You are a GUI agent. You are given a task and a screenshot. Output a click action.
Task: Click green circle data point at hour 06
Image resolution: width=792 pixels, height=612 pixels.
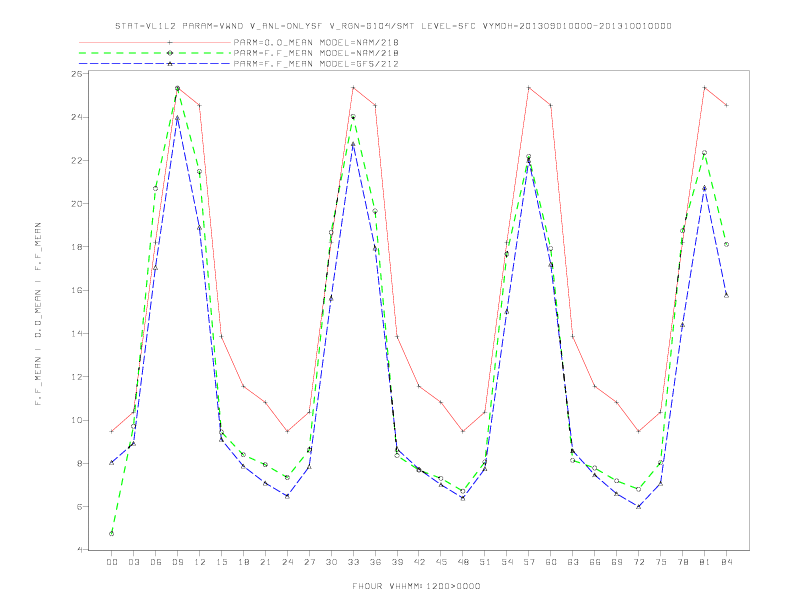tap(156, 188)
